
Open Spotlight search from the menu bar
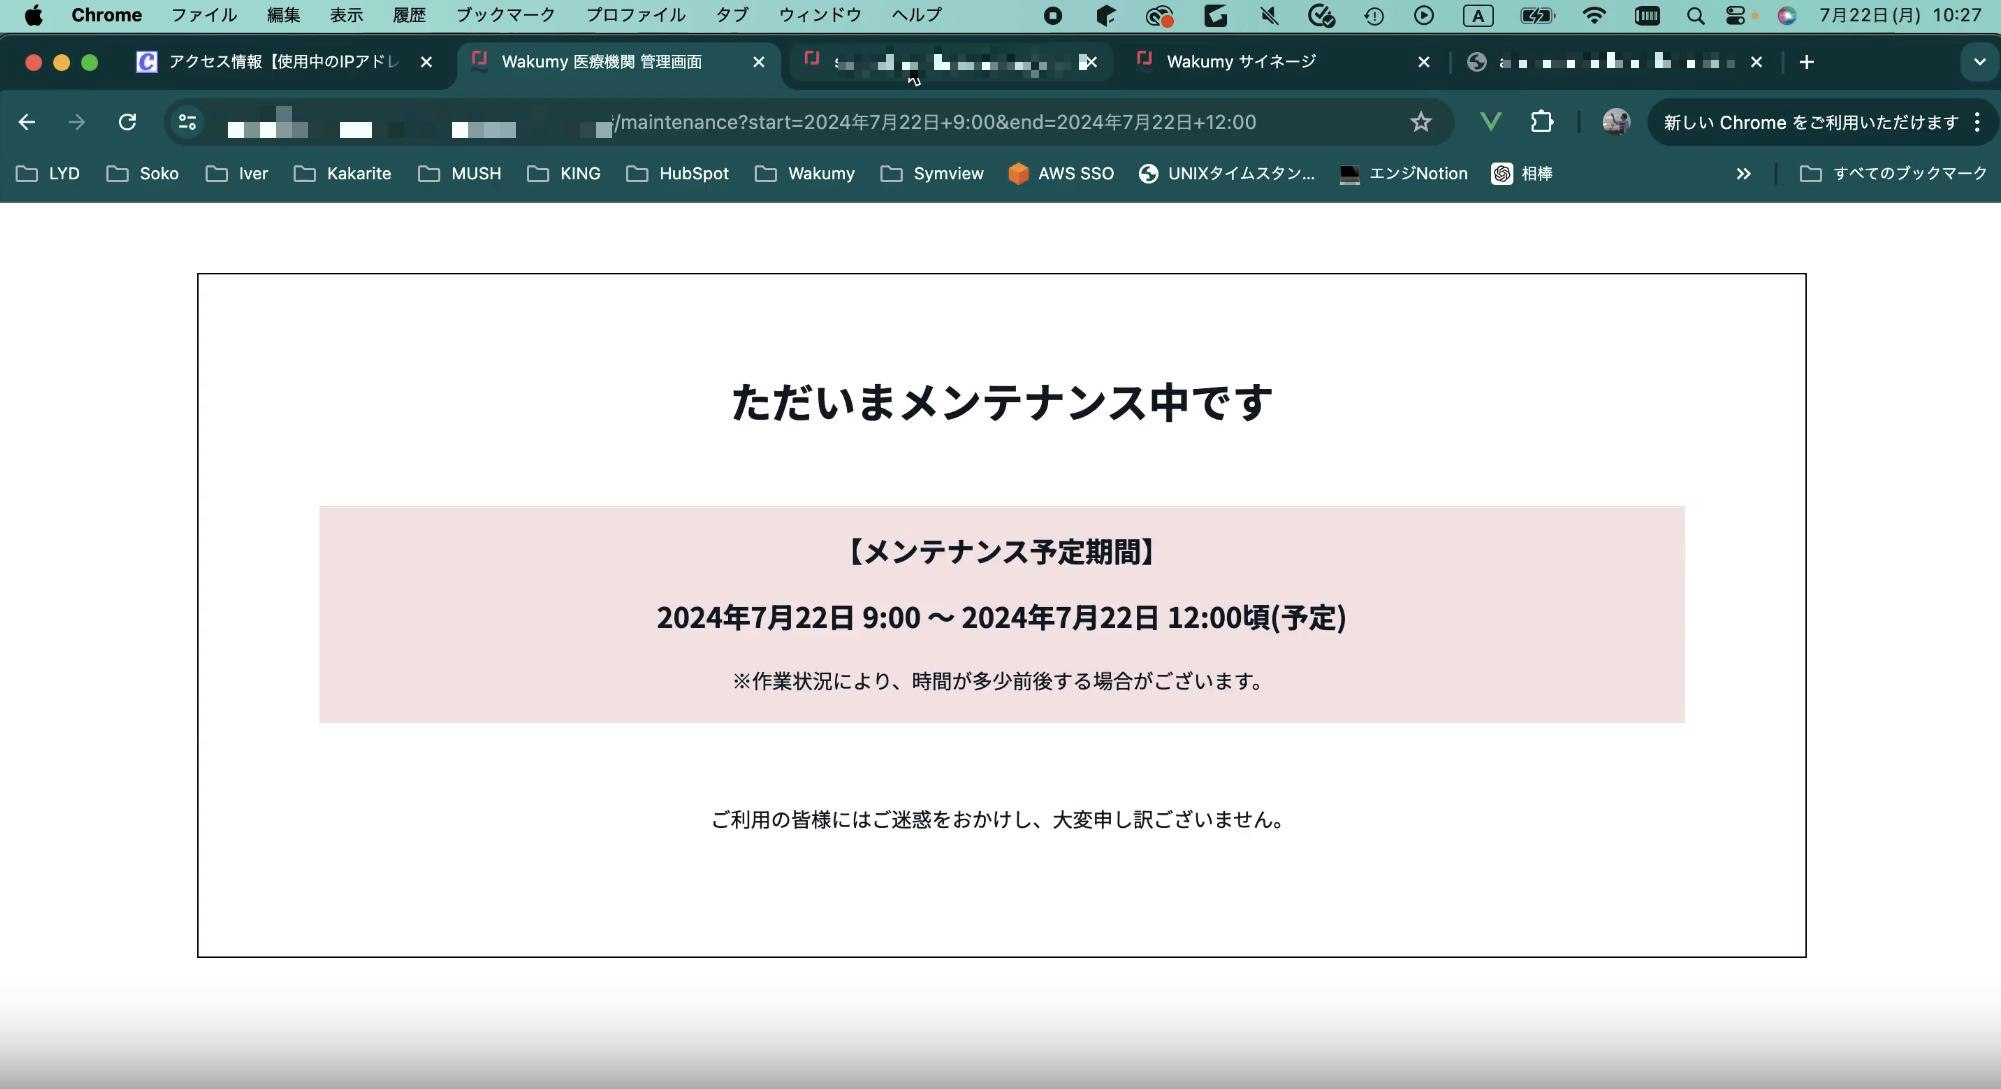pyautogui.click(x=1696, y=15)
